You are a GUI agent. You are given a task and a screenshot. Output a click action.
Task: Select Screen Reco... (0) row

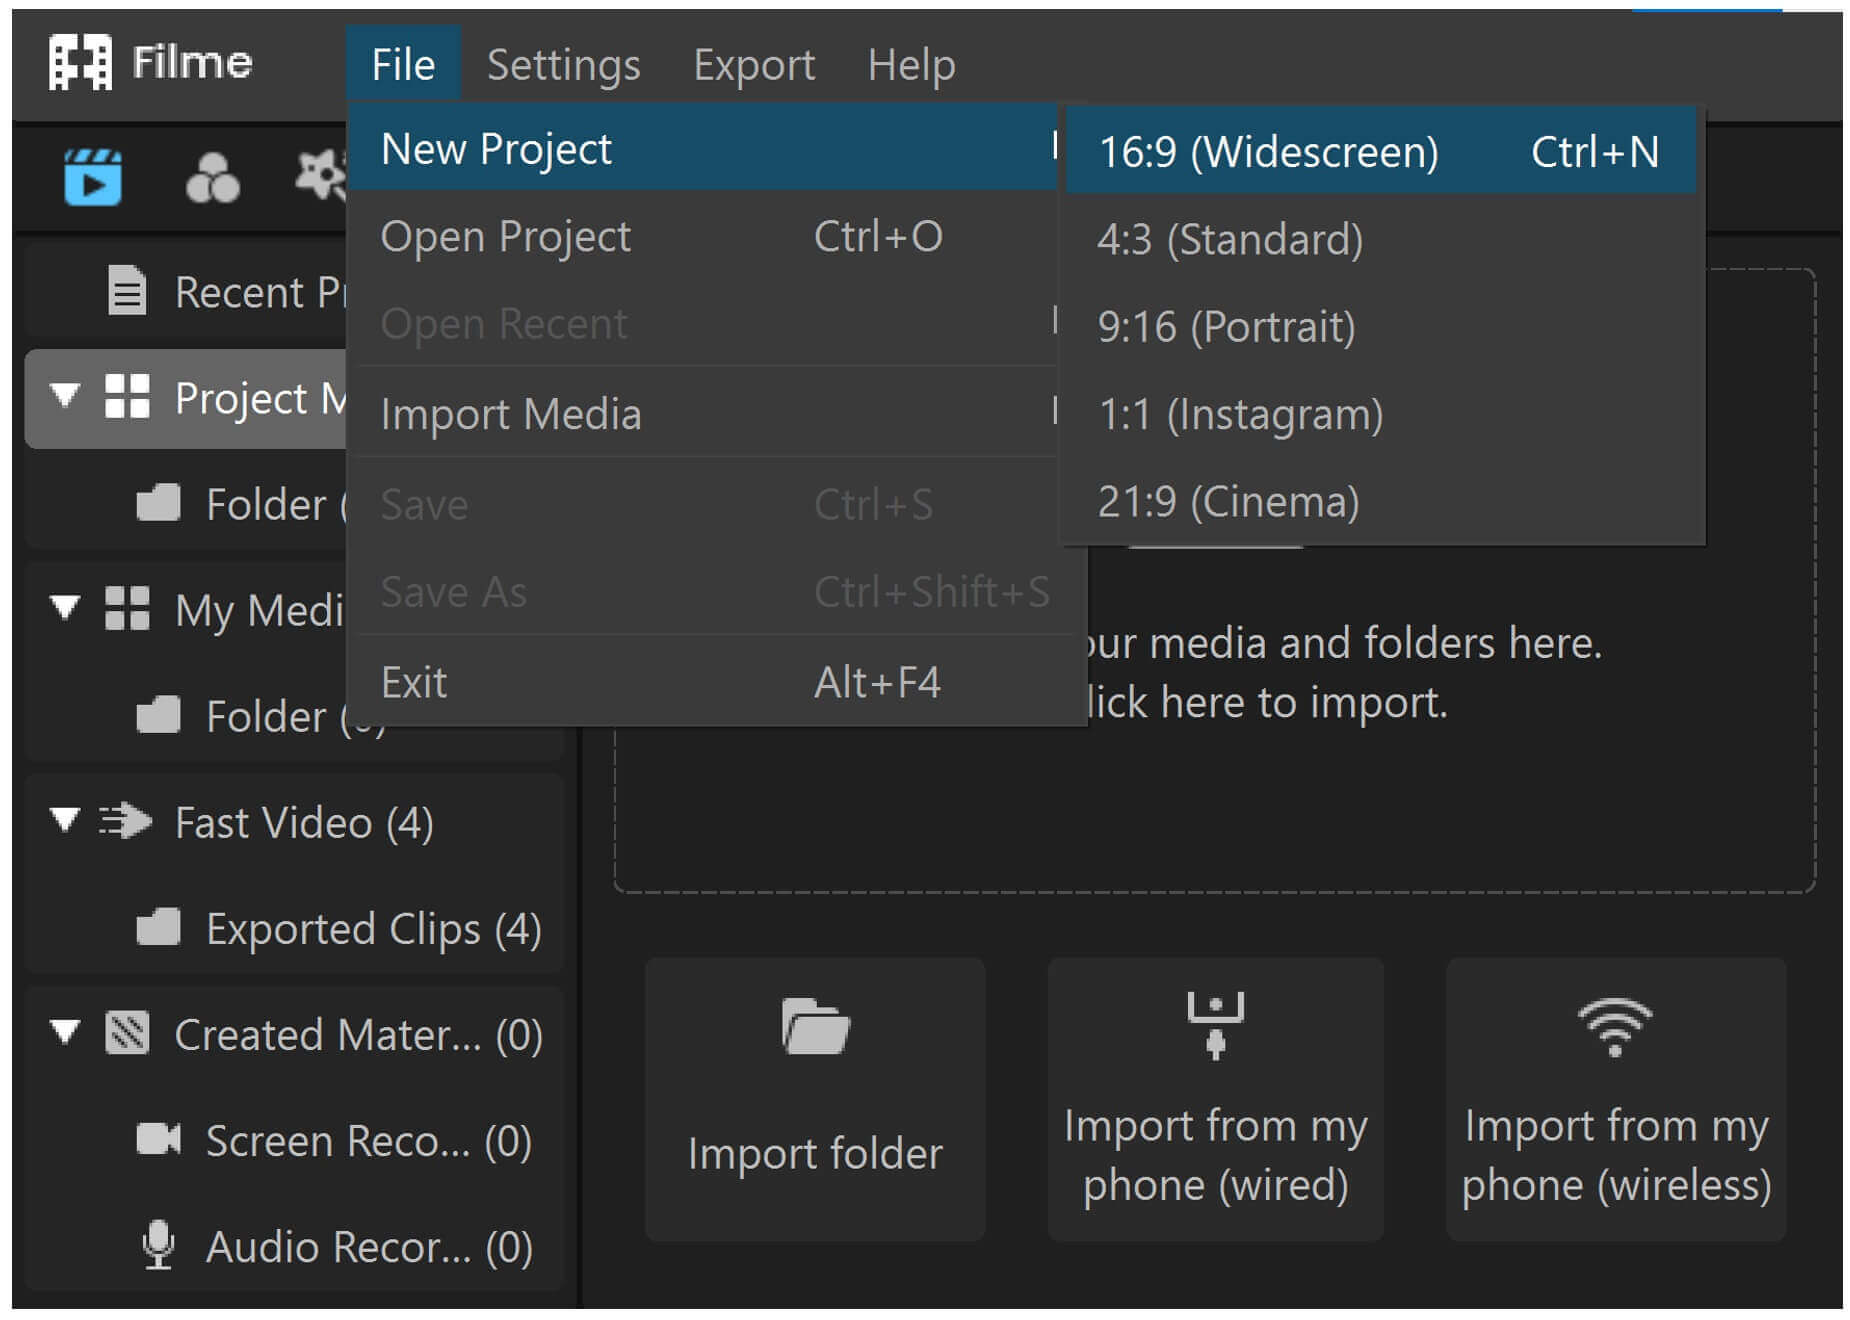(295, 1139)
